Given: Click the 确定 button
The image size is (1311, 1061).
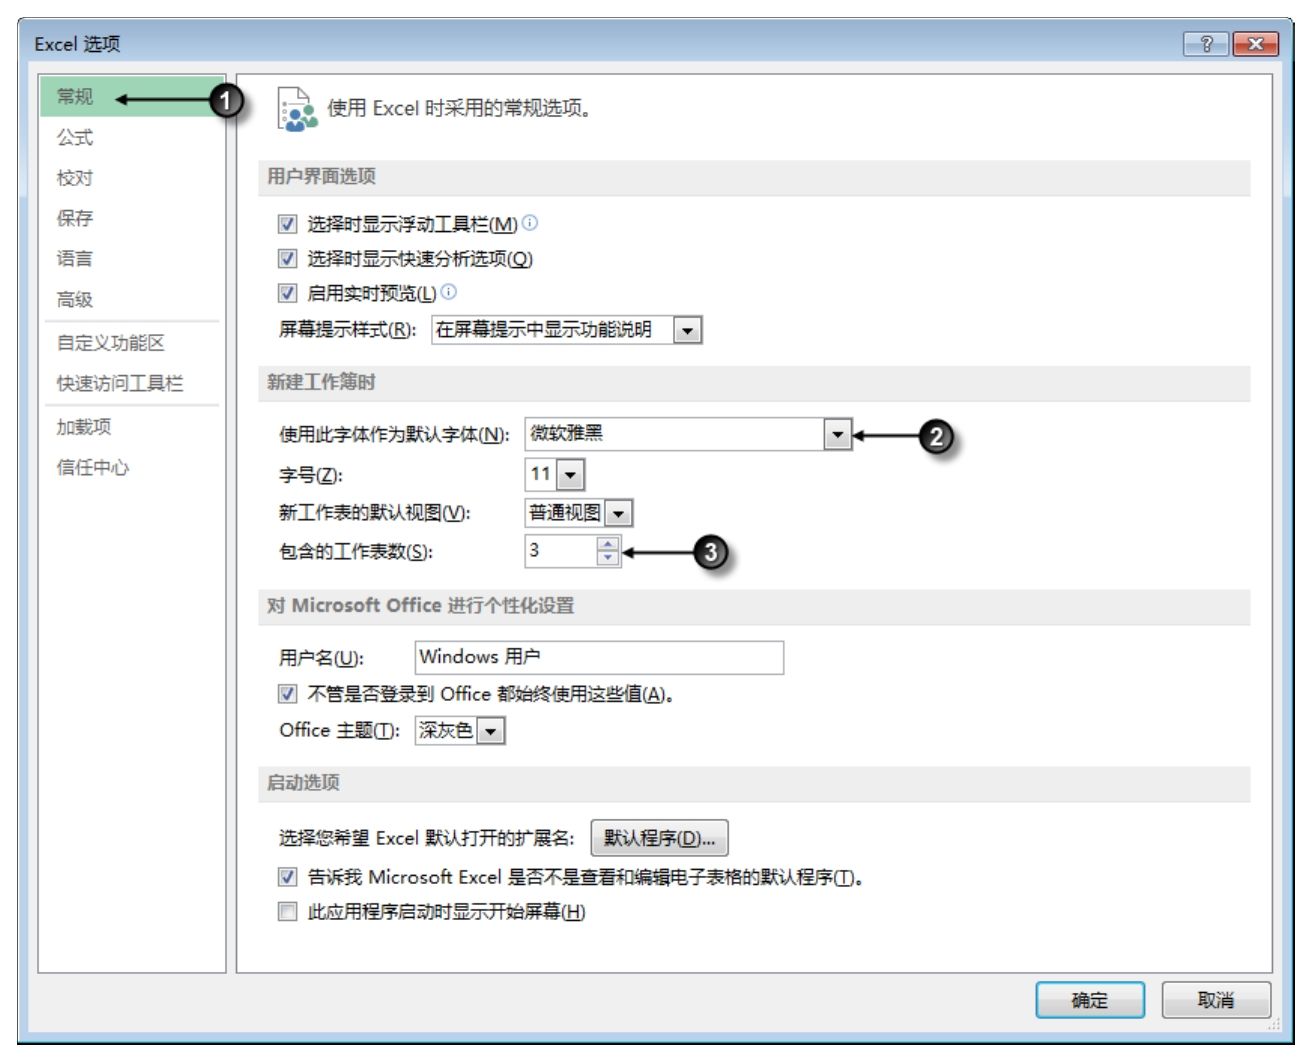Looking at the screenshot, I should [1089, 1000].
